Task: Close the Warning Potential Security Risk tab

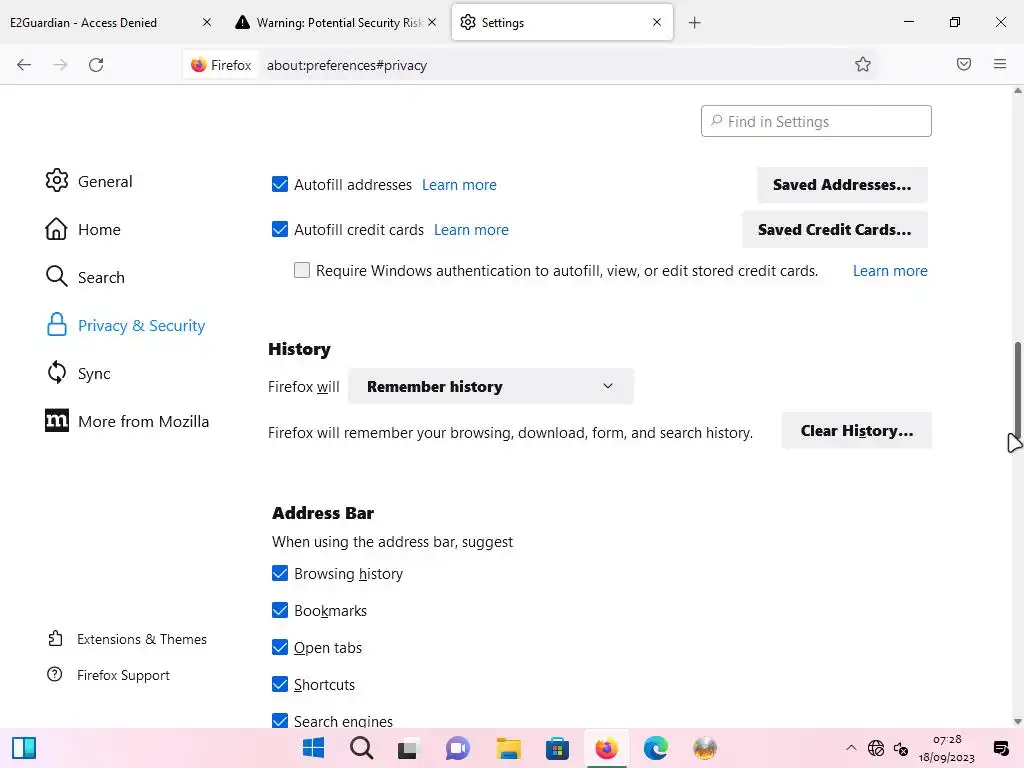Action: pyautogui.click(x=432, y=22)
